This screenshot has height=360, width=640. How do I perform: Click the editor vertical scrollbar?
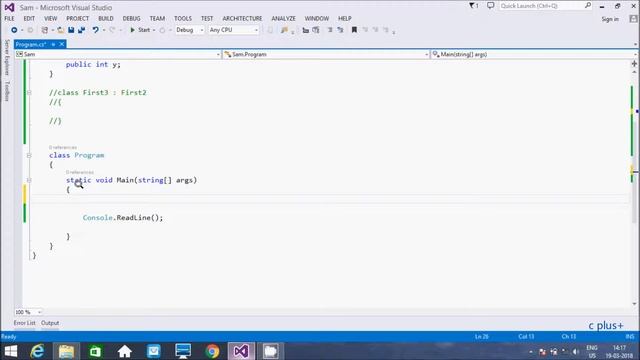pyautogui.click(x=634, y=188)
